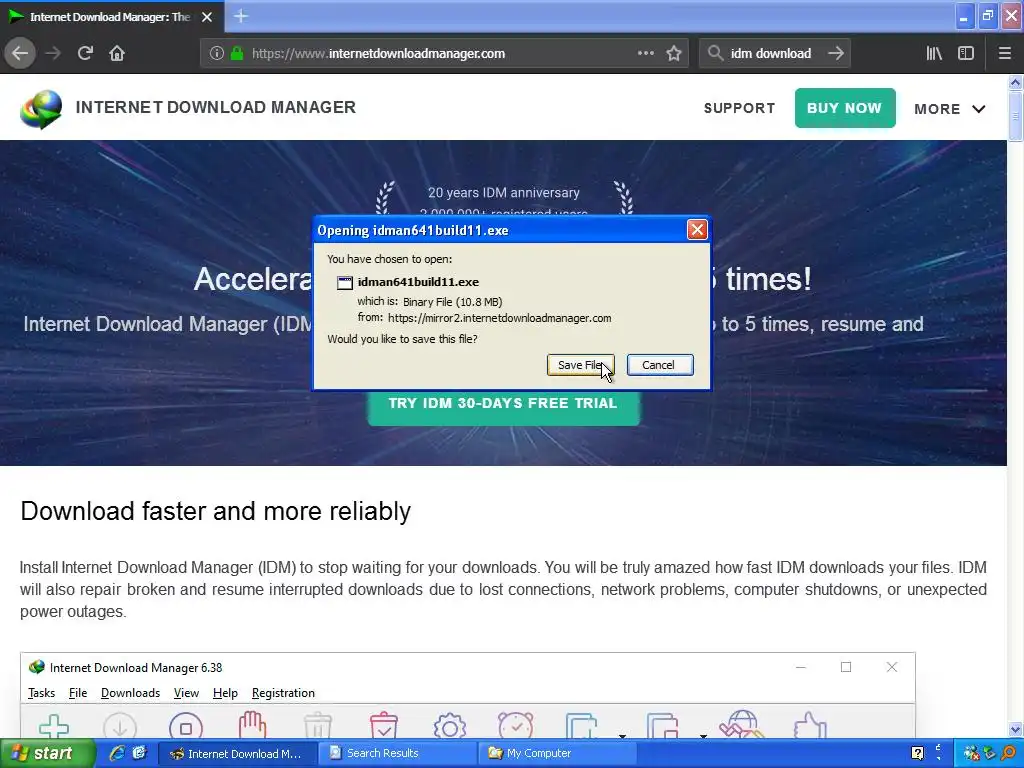The width and height of the screenshot is (1024, 768).
Task: Open the Library bookshelf icon
Action: [x=934, y=54]
